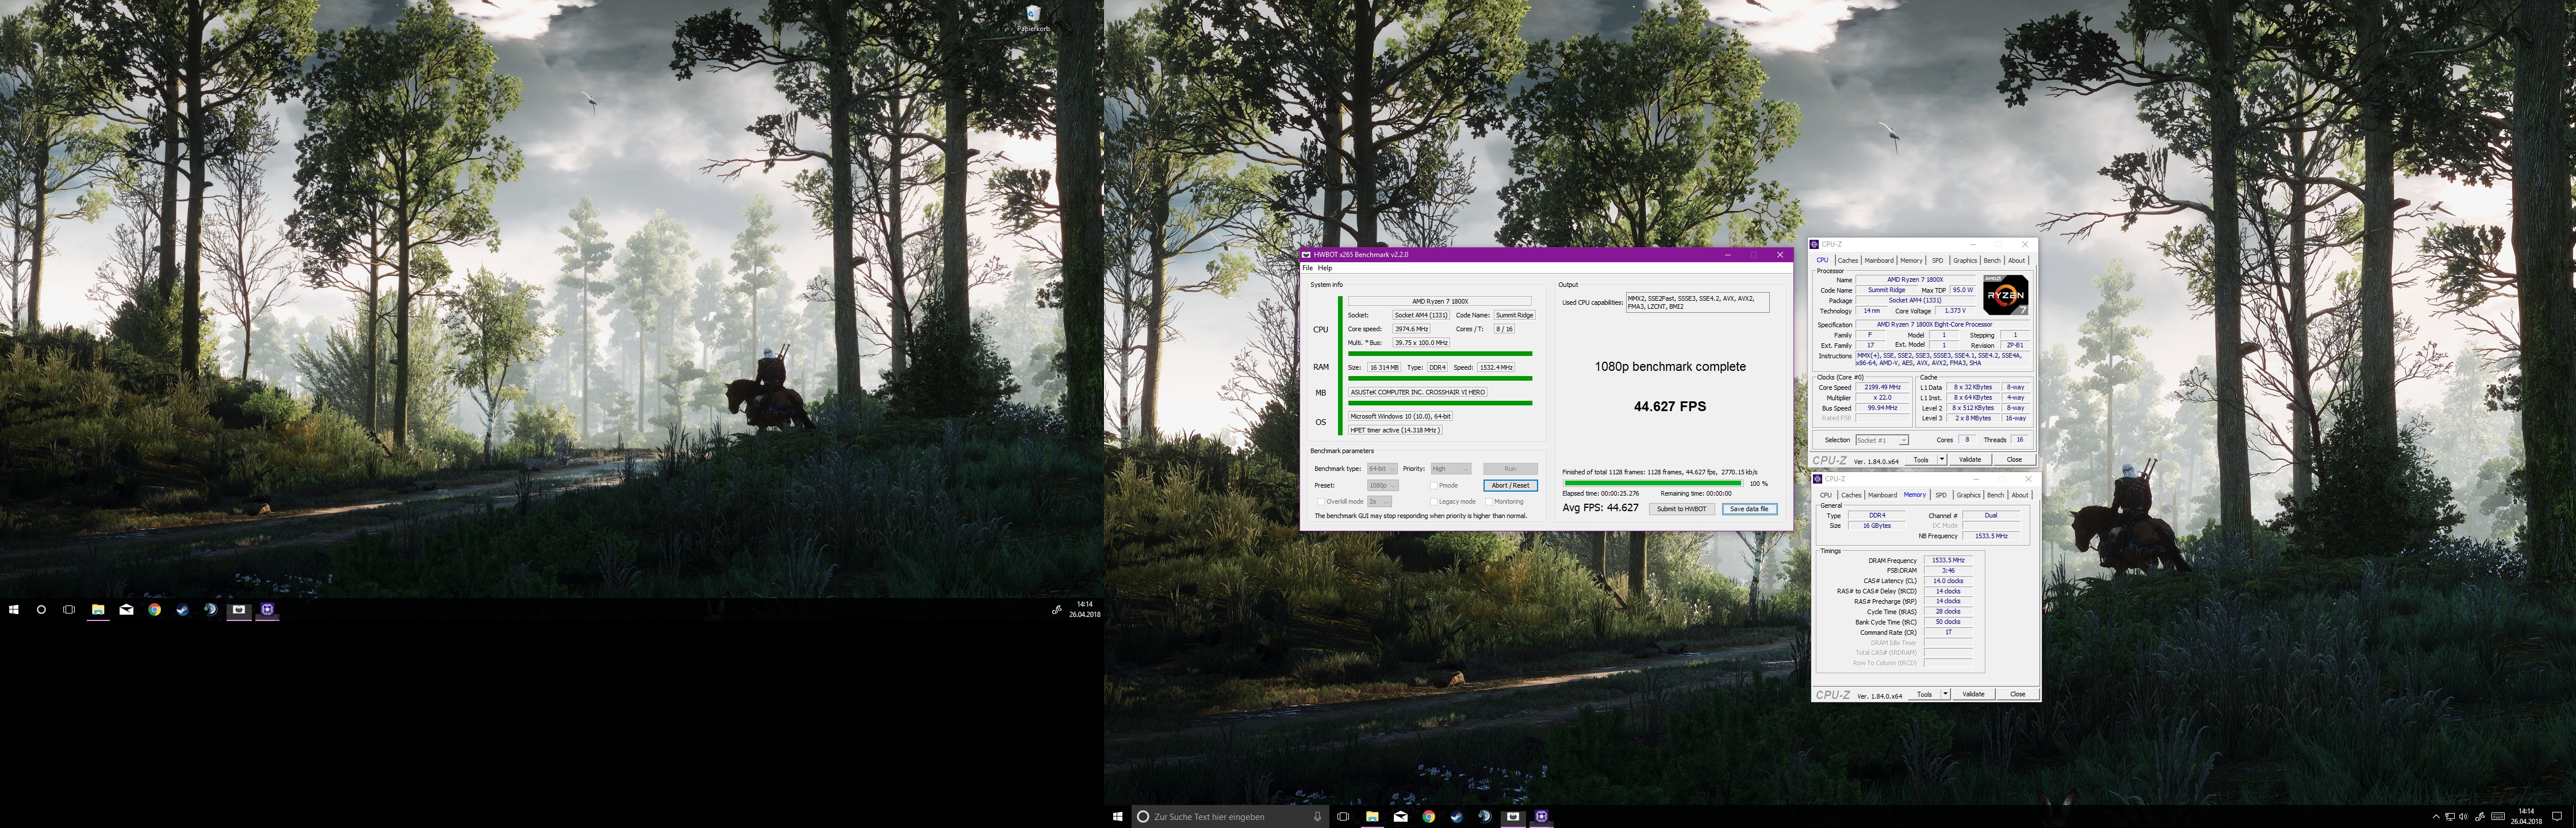The width and height of the screenshot is (2576, 828).
Task: Open Priority High dropdown
Action: click(x=1450, y=468)
